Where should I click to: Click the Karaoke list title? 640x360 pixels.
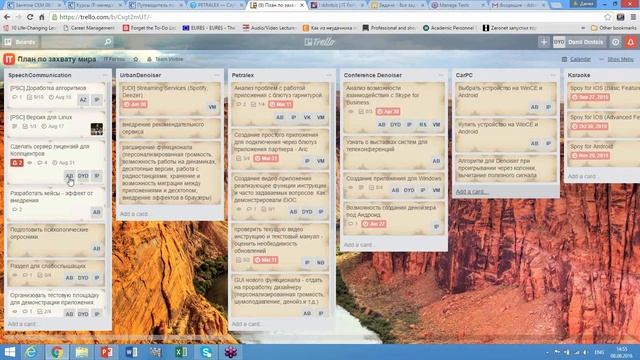(579, 75)
